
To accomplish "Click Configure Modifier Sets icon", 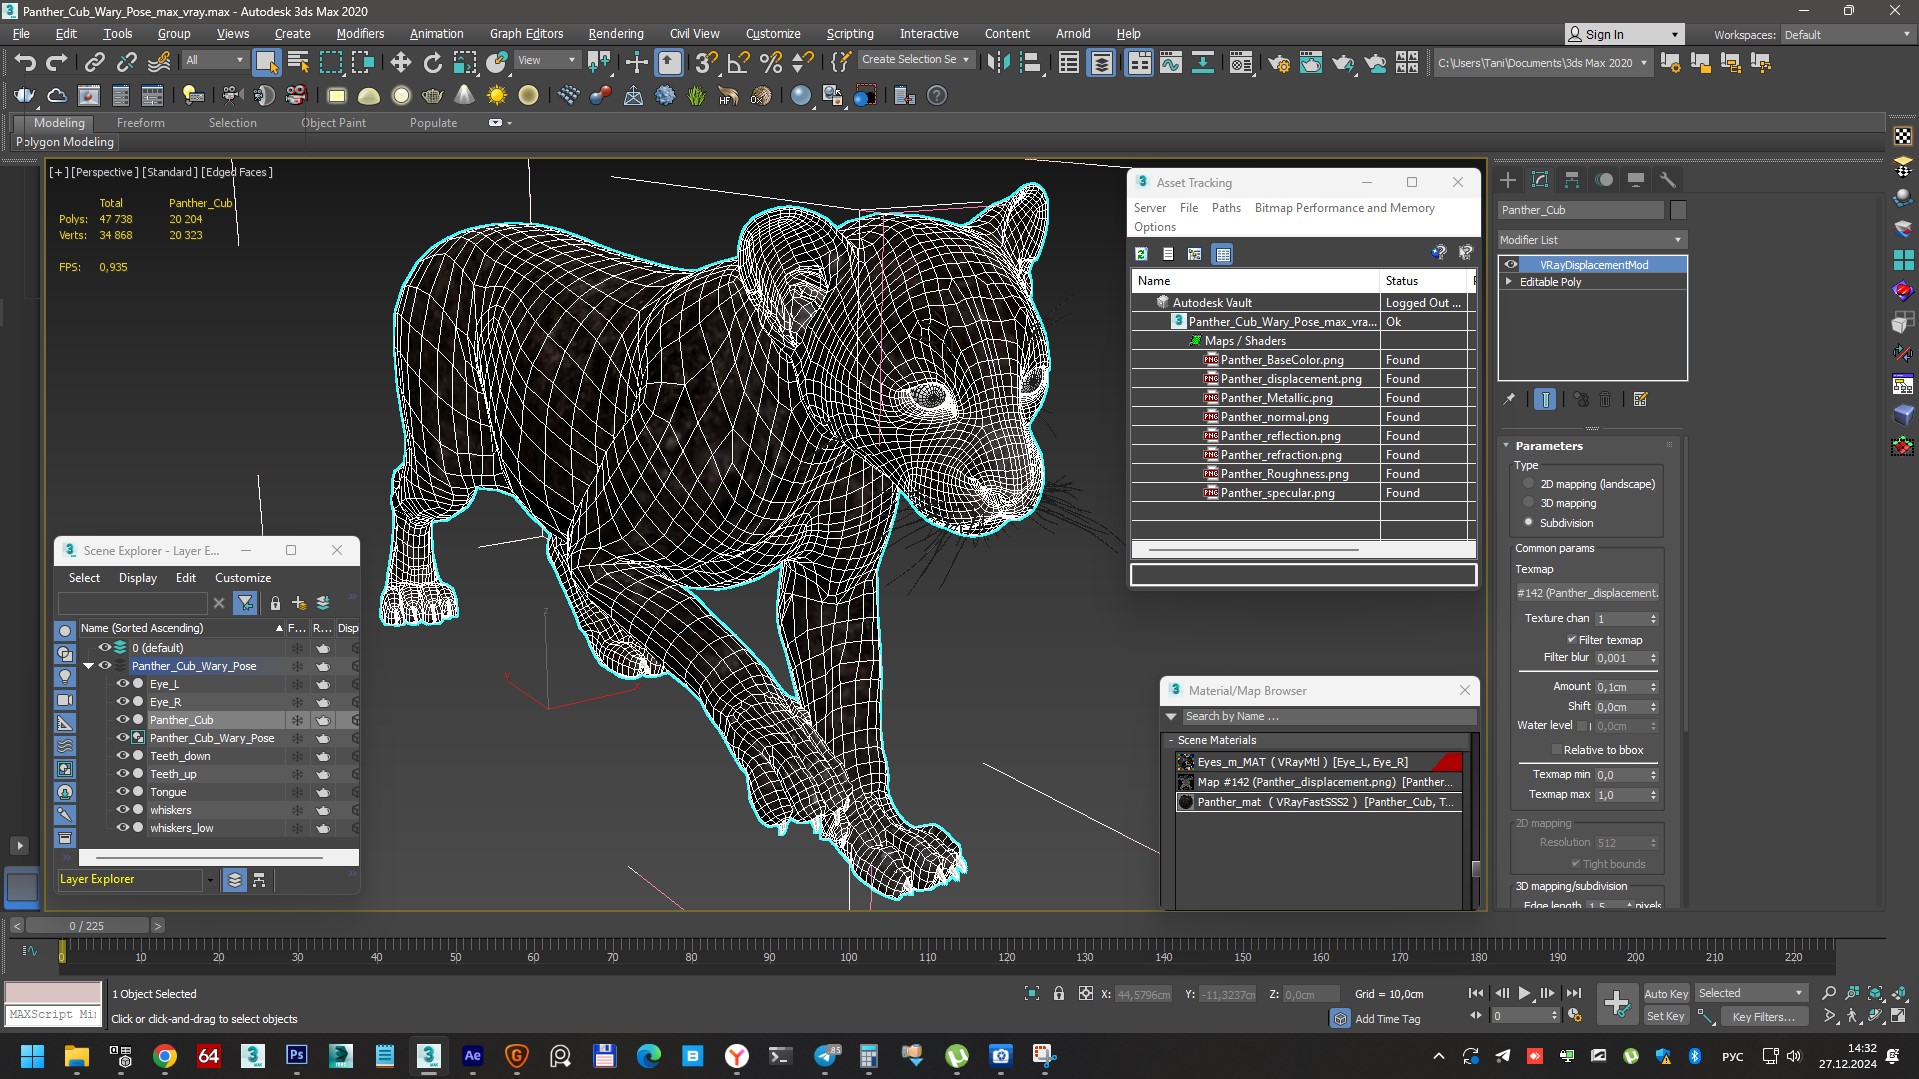I will pos(1640,399).
